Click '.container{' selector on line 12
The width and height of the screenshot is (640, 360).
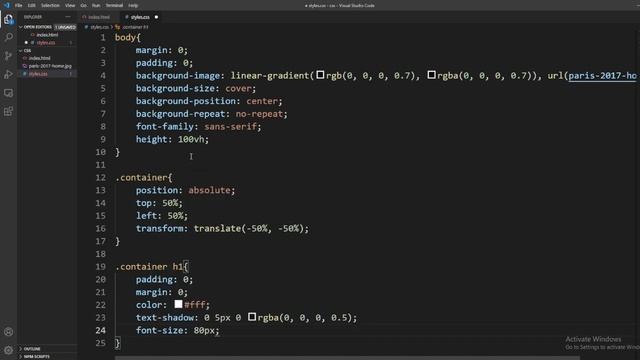[144, 178]
